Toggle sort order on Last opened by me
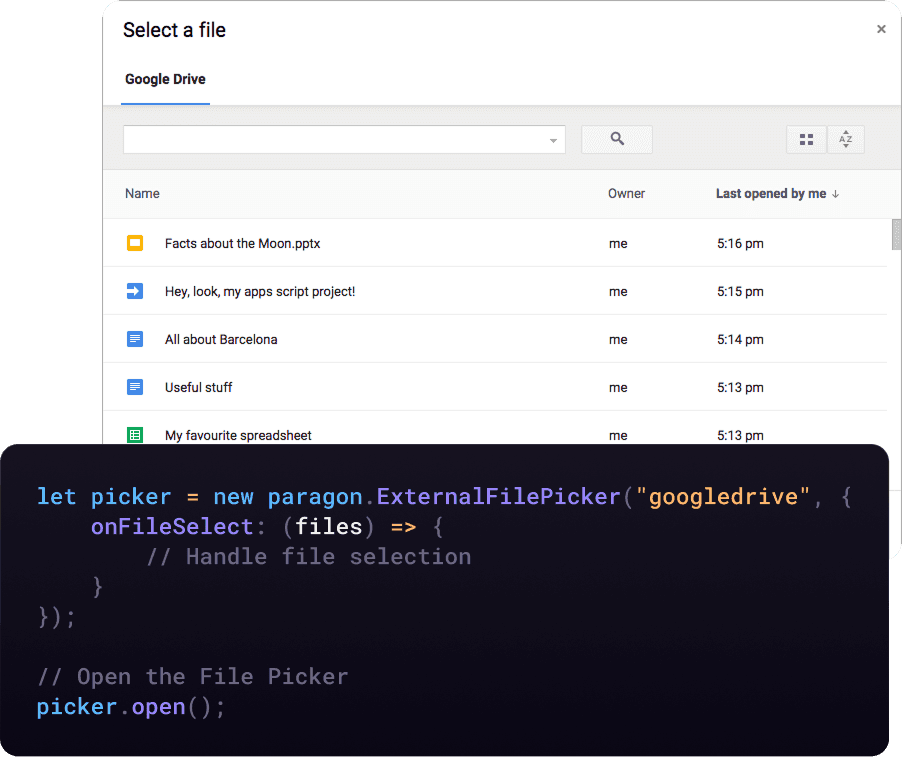The width and height of the screenshot is (902, 757). coord(777,194)
